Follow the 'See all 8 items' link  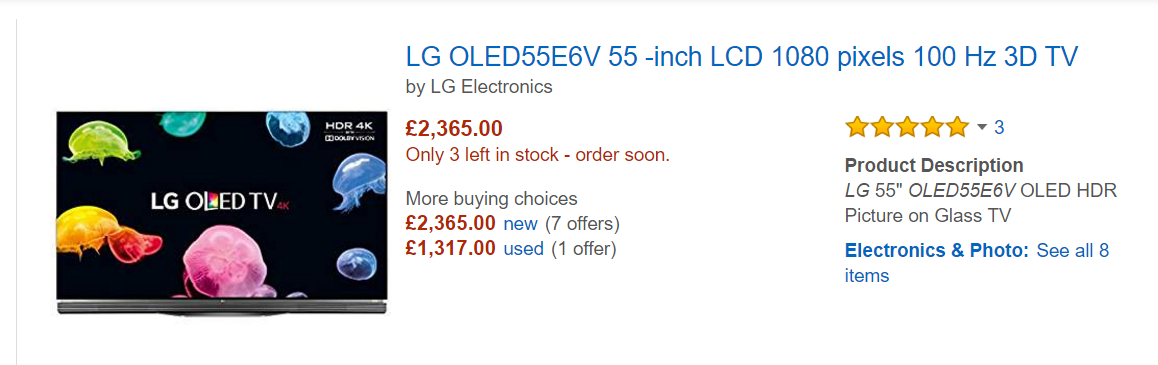tap(977, 263)
